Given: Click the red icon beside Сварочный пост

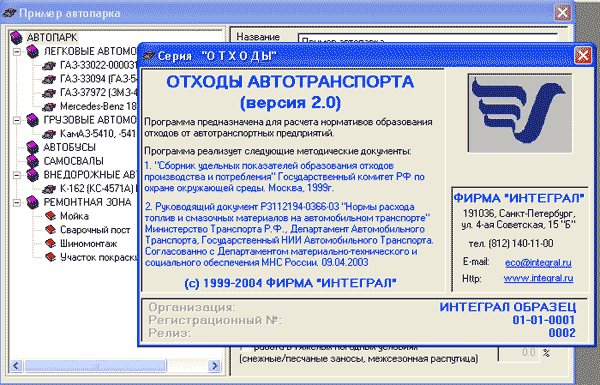Looking at the screenshot, I should point(50,230).
